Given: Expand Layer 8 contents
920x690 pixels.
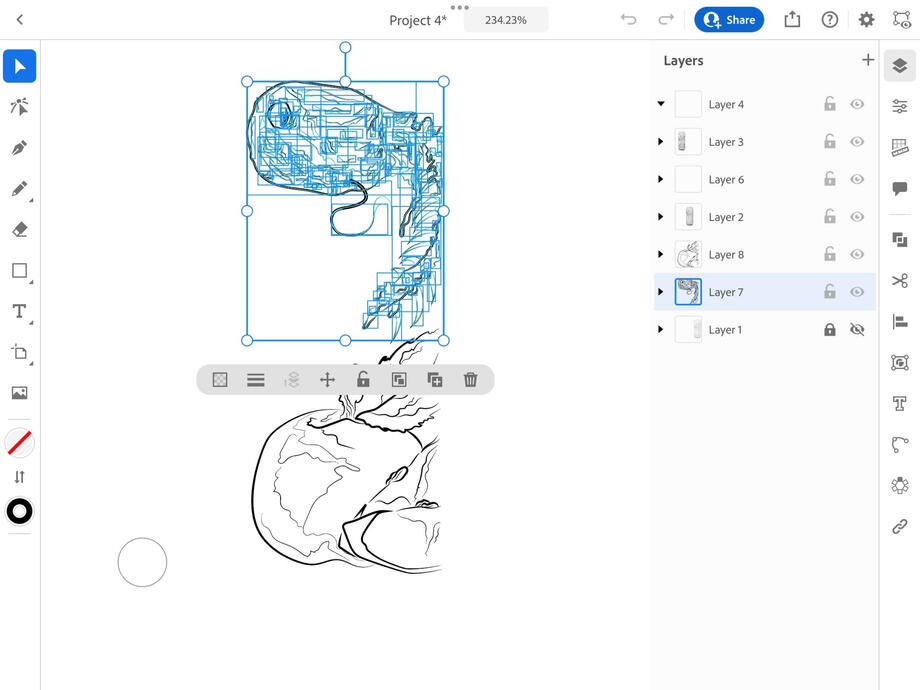Looking at the screenshot, I should click(x=661, y=255).
